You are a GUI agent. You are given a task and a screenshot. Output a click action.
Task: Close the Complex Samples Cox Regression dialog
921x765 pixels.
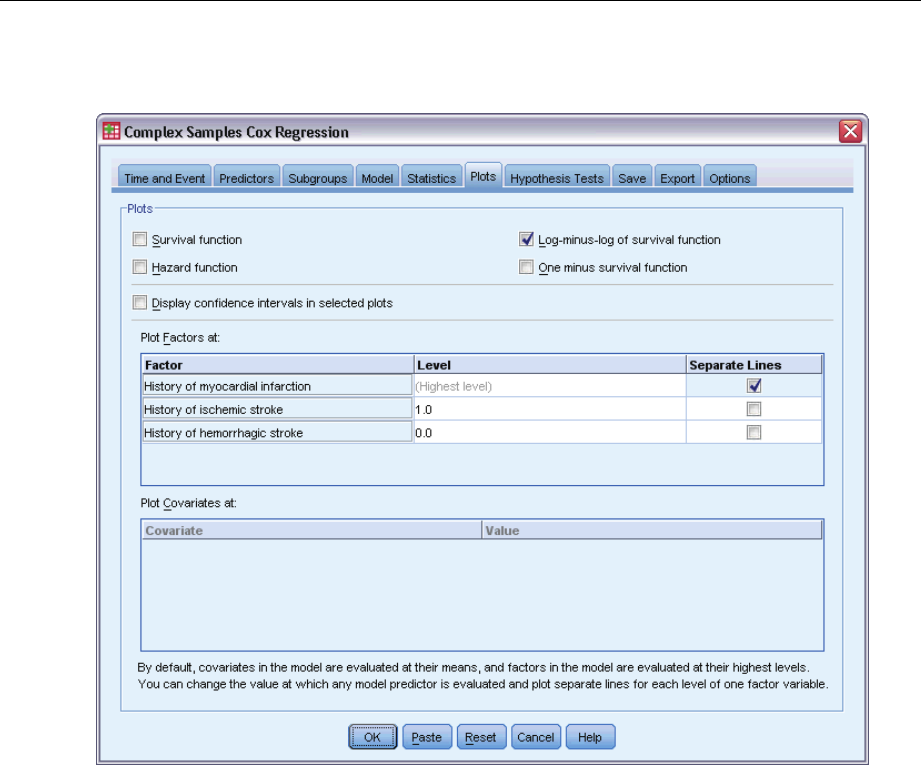point(851,131)
